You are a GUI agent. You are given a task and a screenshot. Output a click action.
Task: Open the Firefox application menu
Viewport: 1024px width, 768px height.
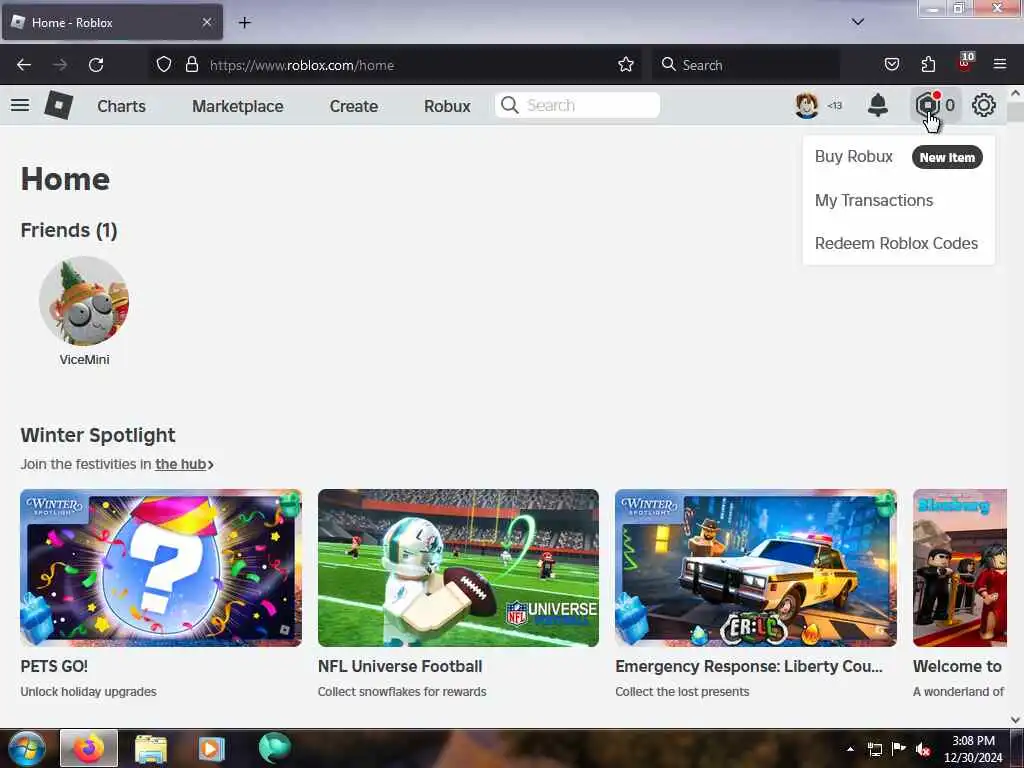(1000, 64)
